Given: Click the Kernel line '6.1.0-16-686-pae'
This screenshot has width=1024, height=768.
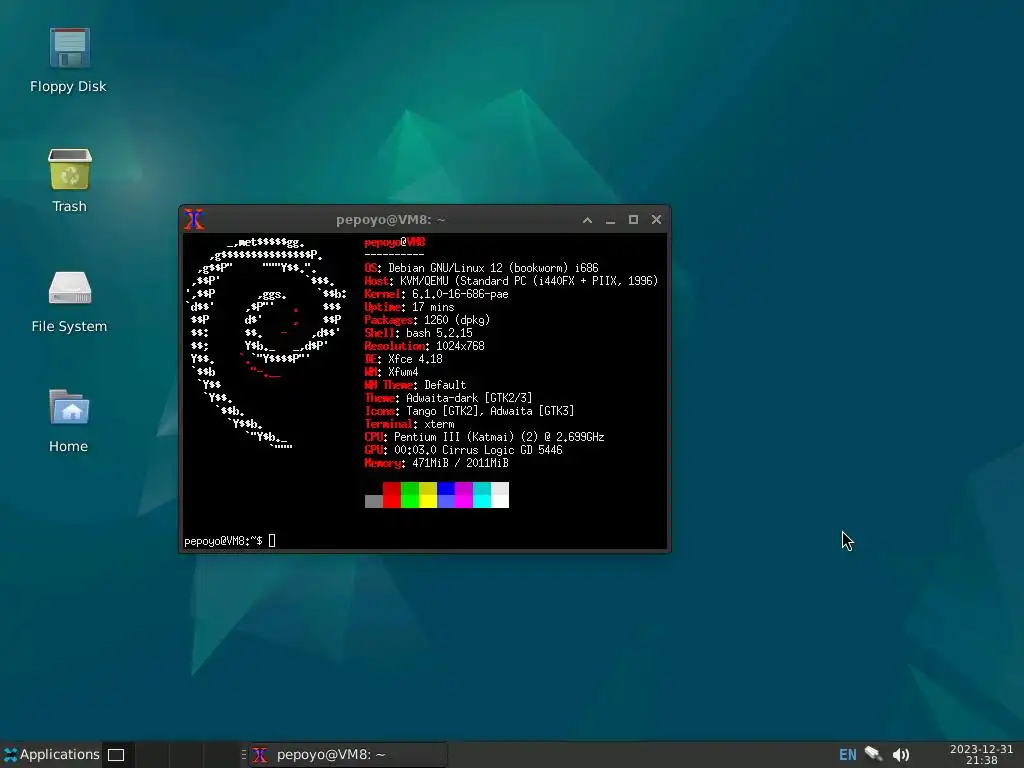Looking at the screenshot, I should (x=436, y=294).
